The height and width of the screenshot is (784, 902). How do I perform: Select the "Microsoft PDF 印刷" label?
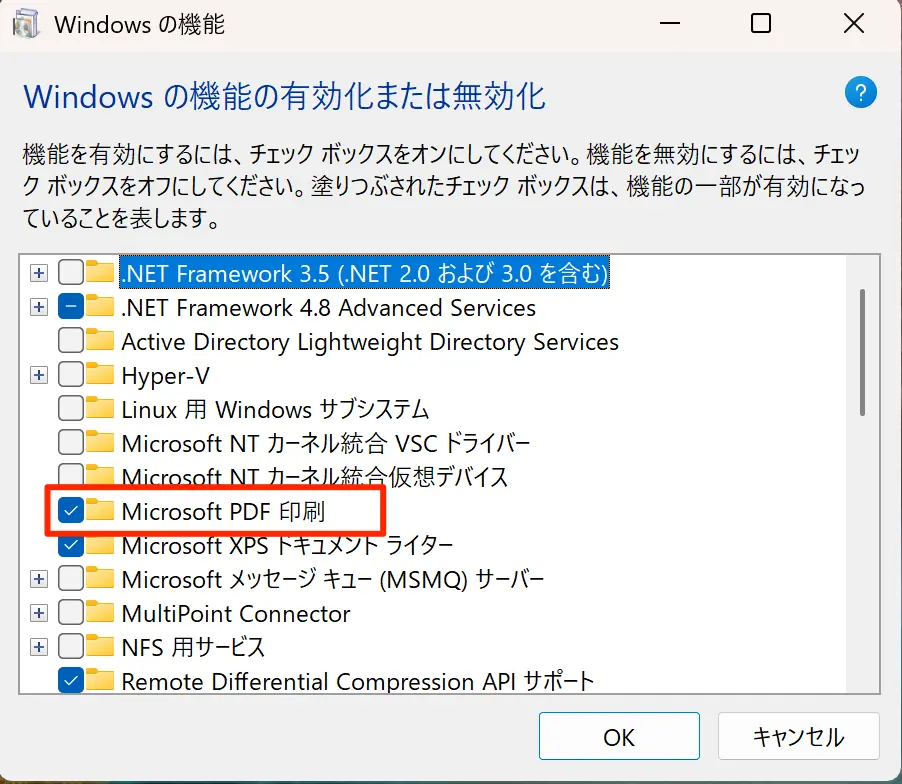[x=223, y=511]
